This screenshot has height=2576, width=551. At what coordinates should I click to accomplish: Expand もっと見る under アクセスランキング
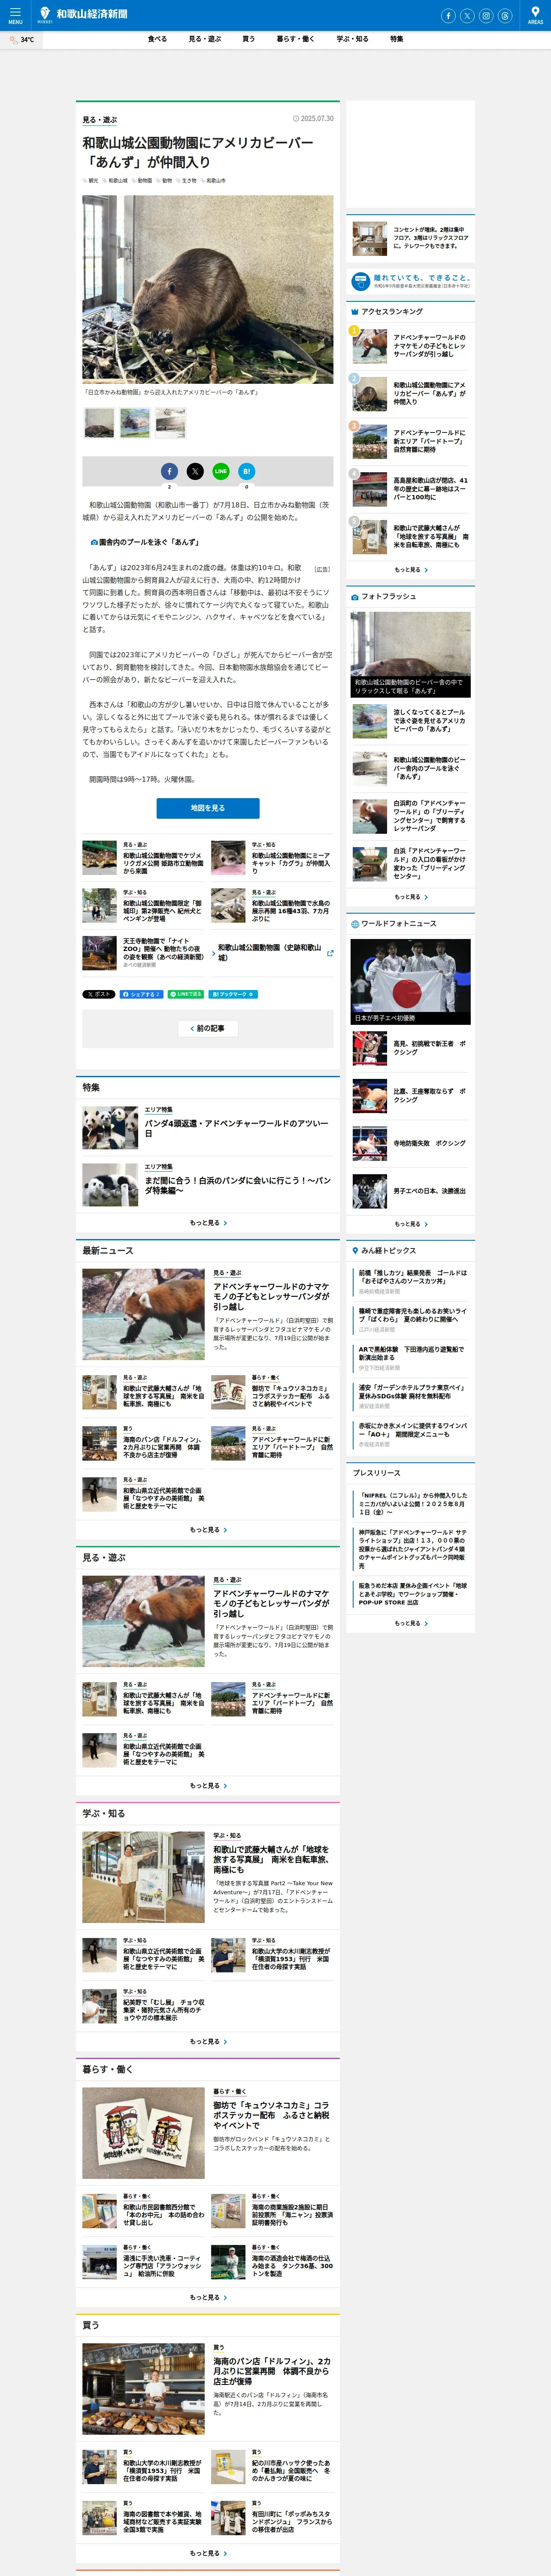pyautogui.click(x=411, y=570)
